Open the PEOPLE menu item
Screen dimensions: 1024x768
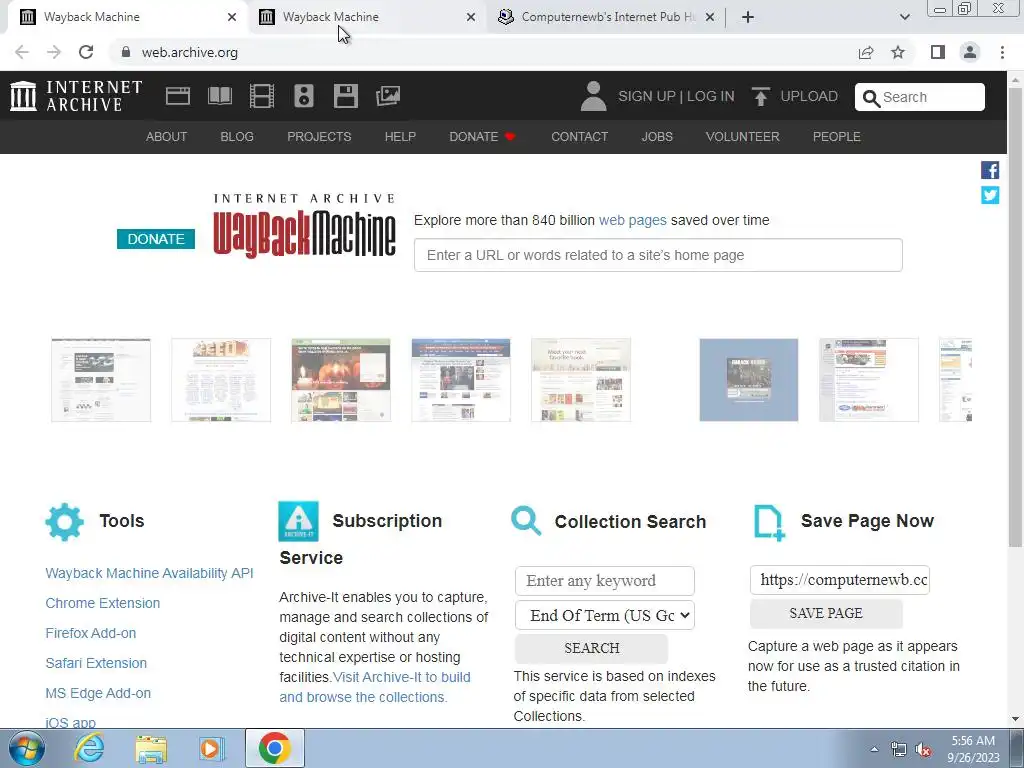(x=837, y=136)
